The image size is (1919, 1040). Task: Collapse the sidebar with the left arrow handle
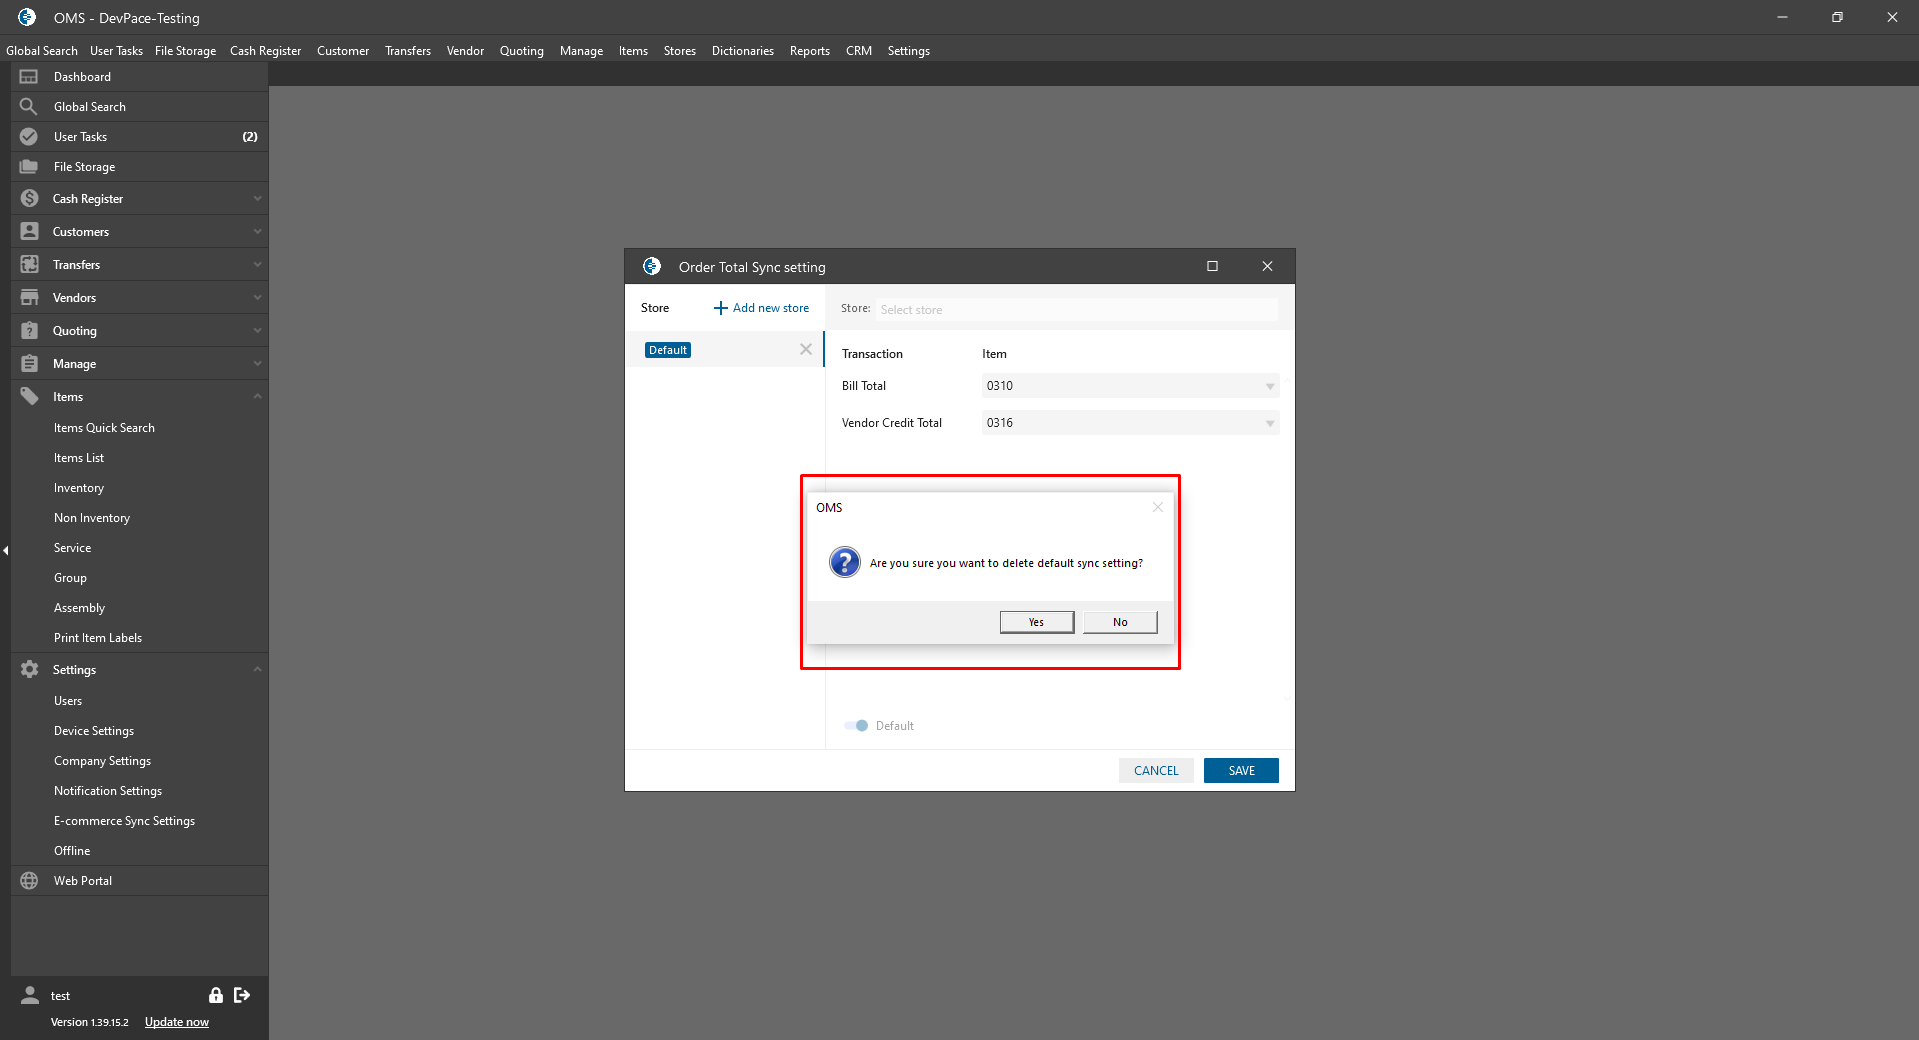(5, 550)
